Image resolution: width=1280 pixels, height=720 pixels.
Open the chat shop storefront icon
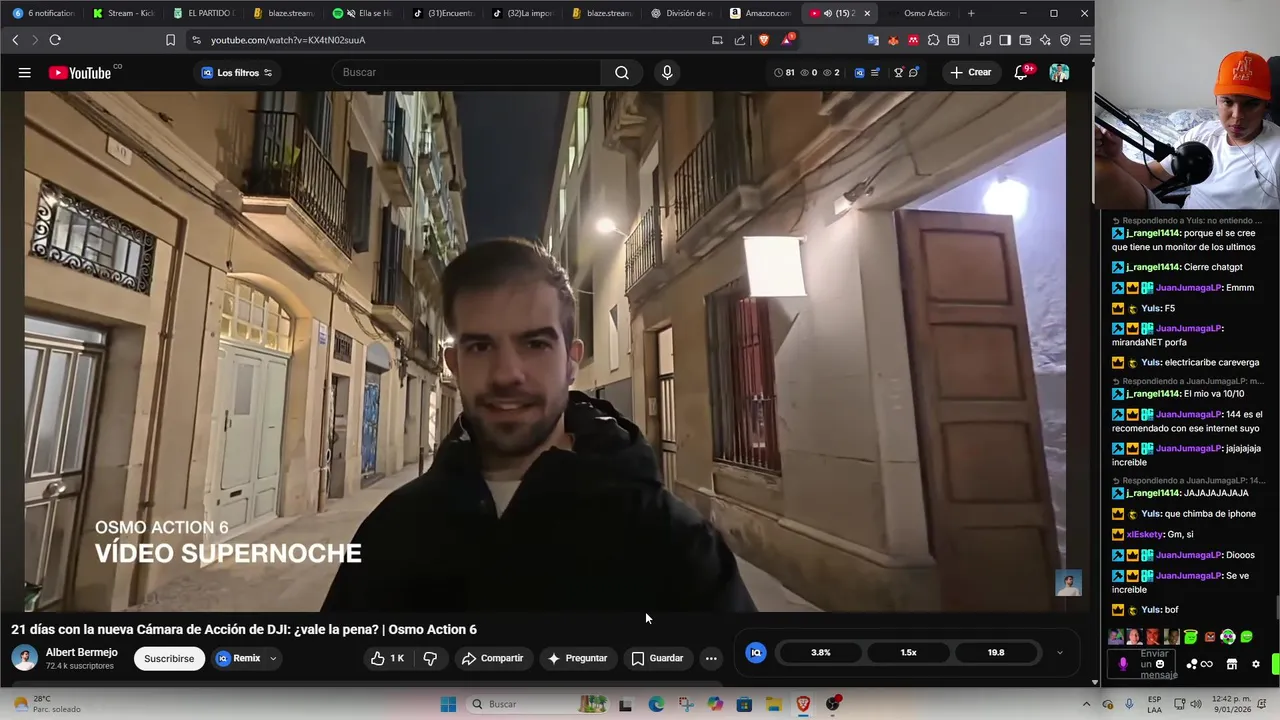point(1232,664)
